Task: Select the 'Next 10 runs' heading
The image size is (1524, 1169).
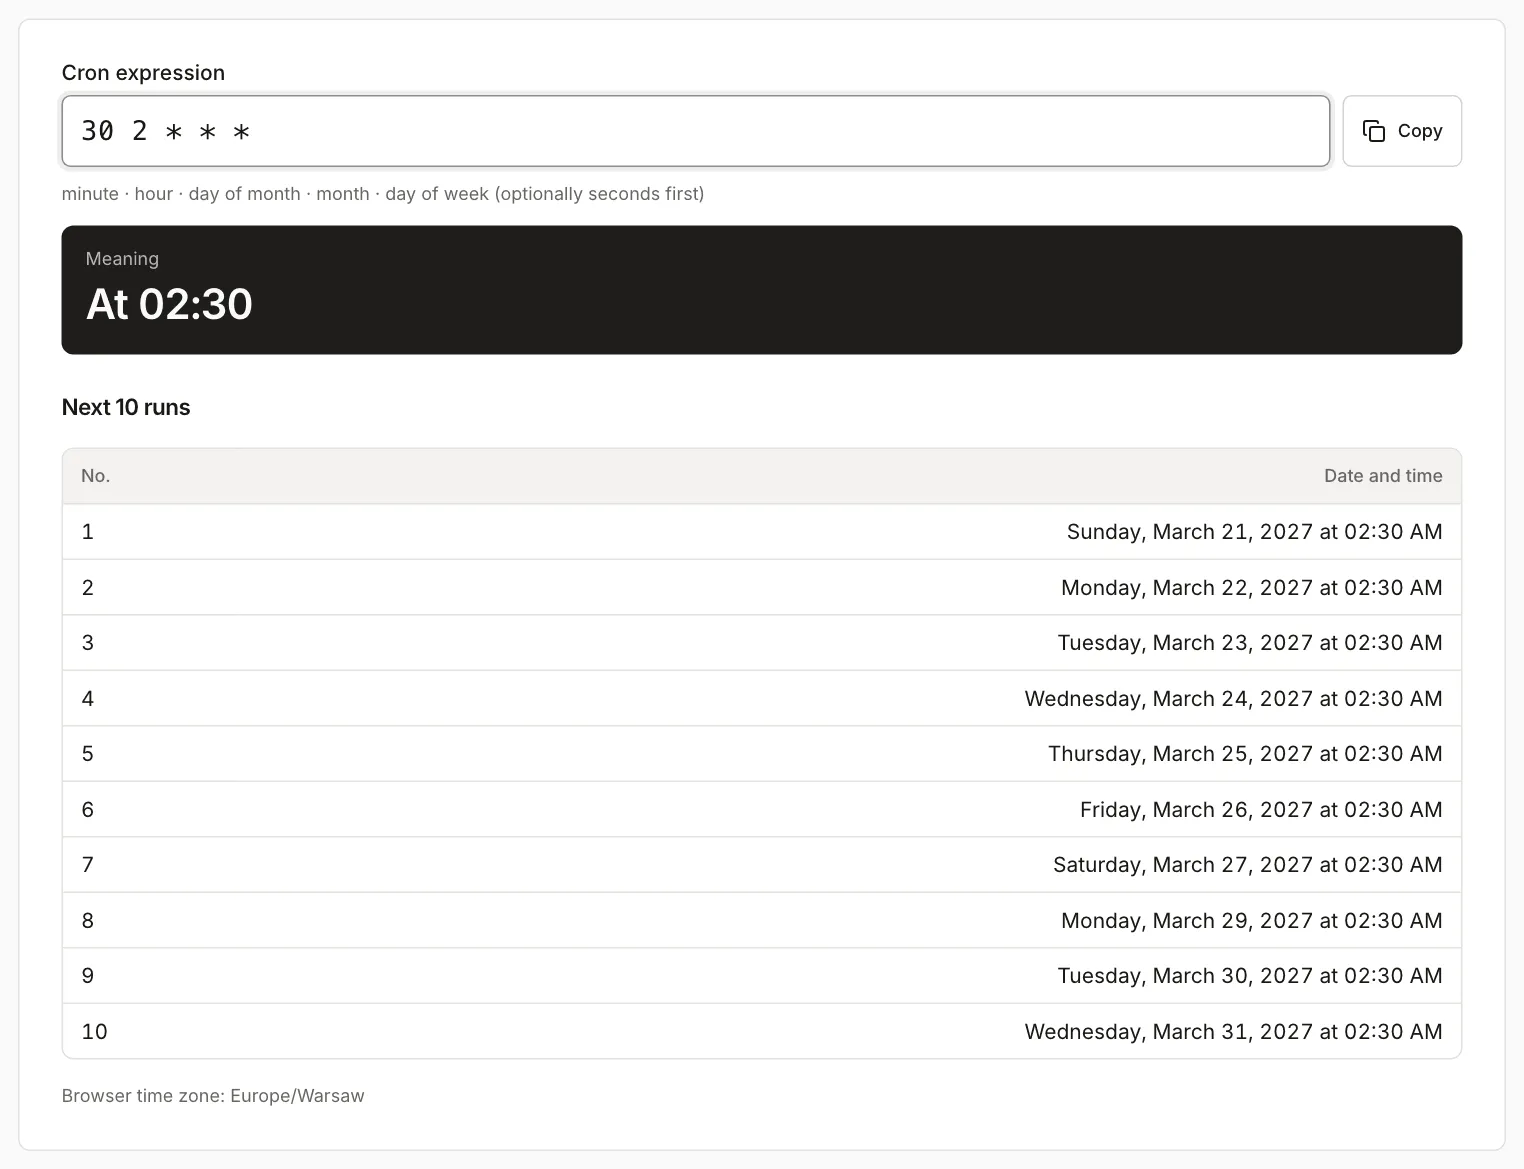Action: coord(126,407)
